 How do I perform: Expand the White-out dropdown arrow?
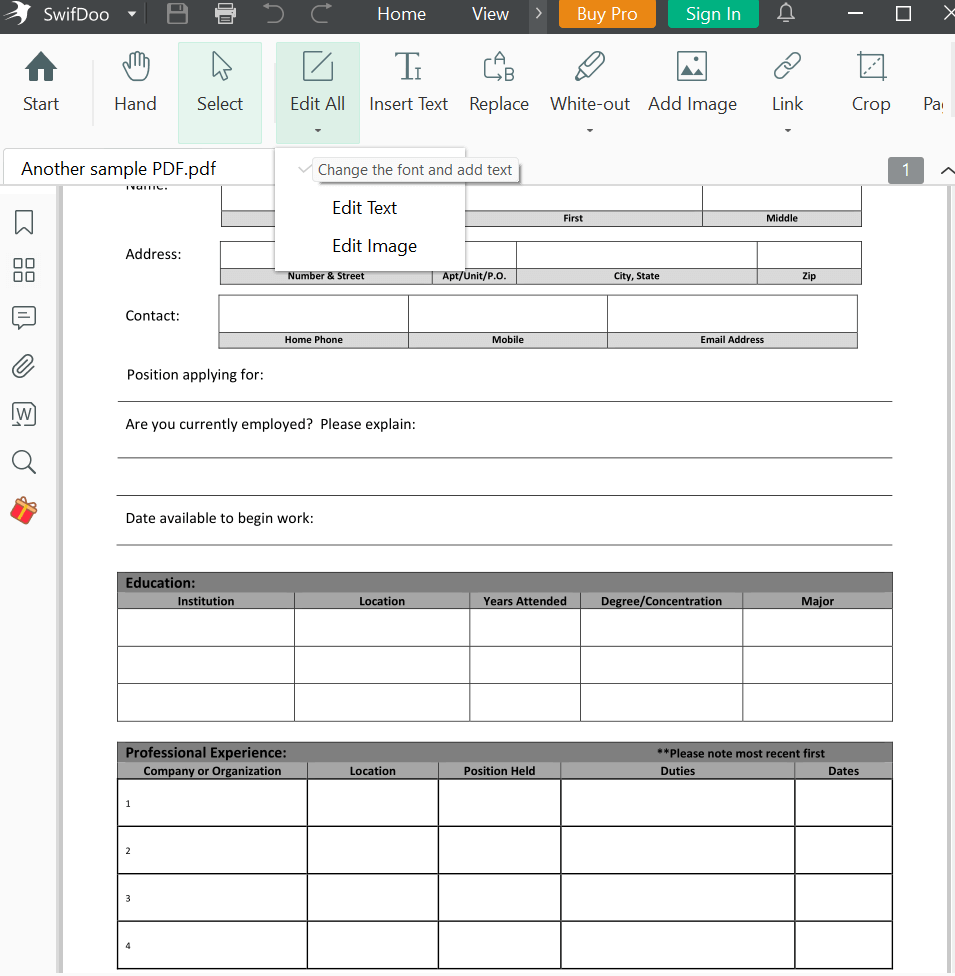click(x=590, y=130)
